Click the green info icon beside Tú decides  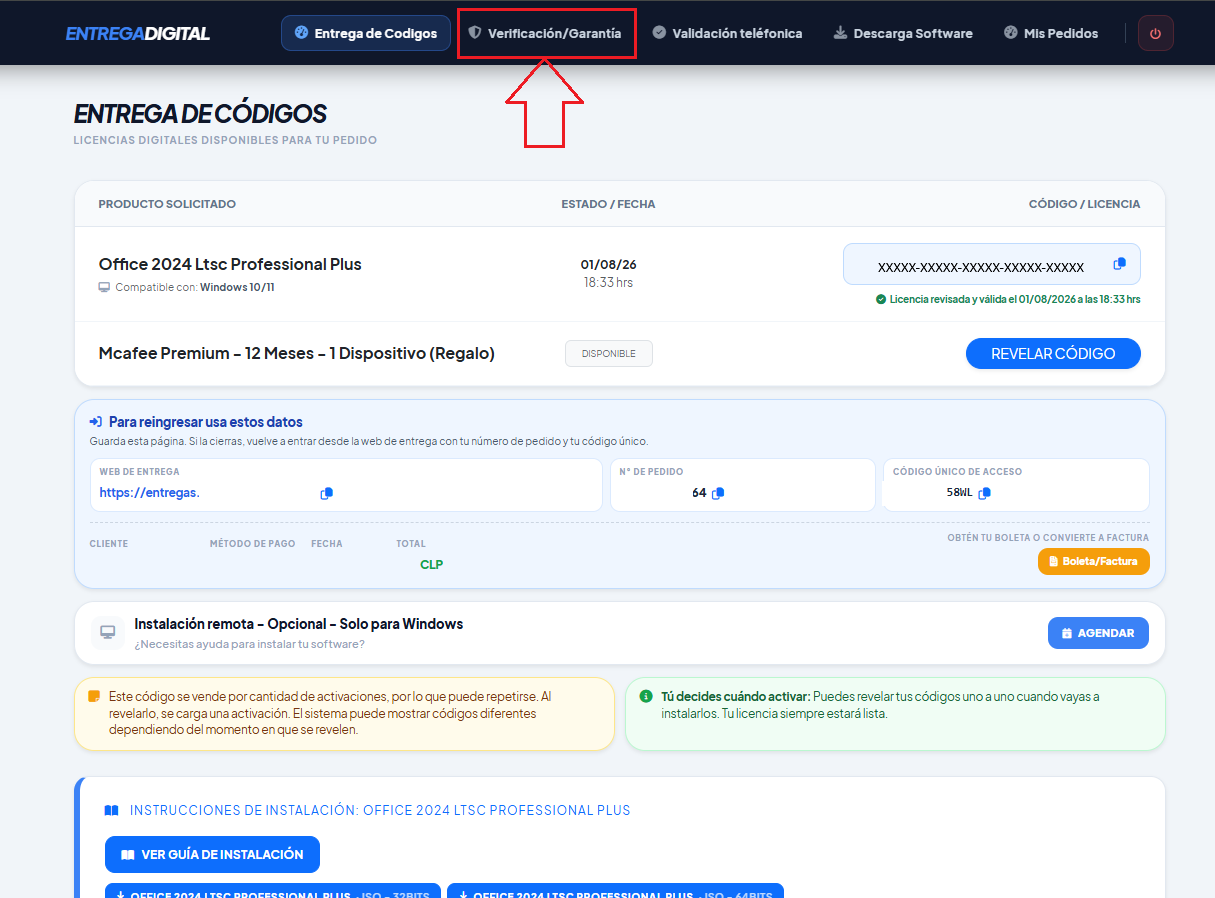pos(646,696)
